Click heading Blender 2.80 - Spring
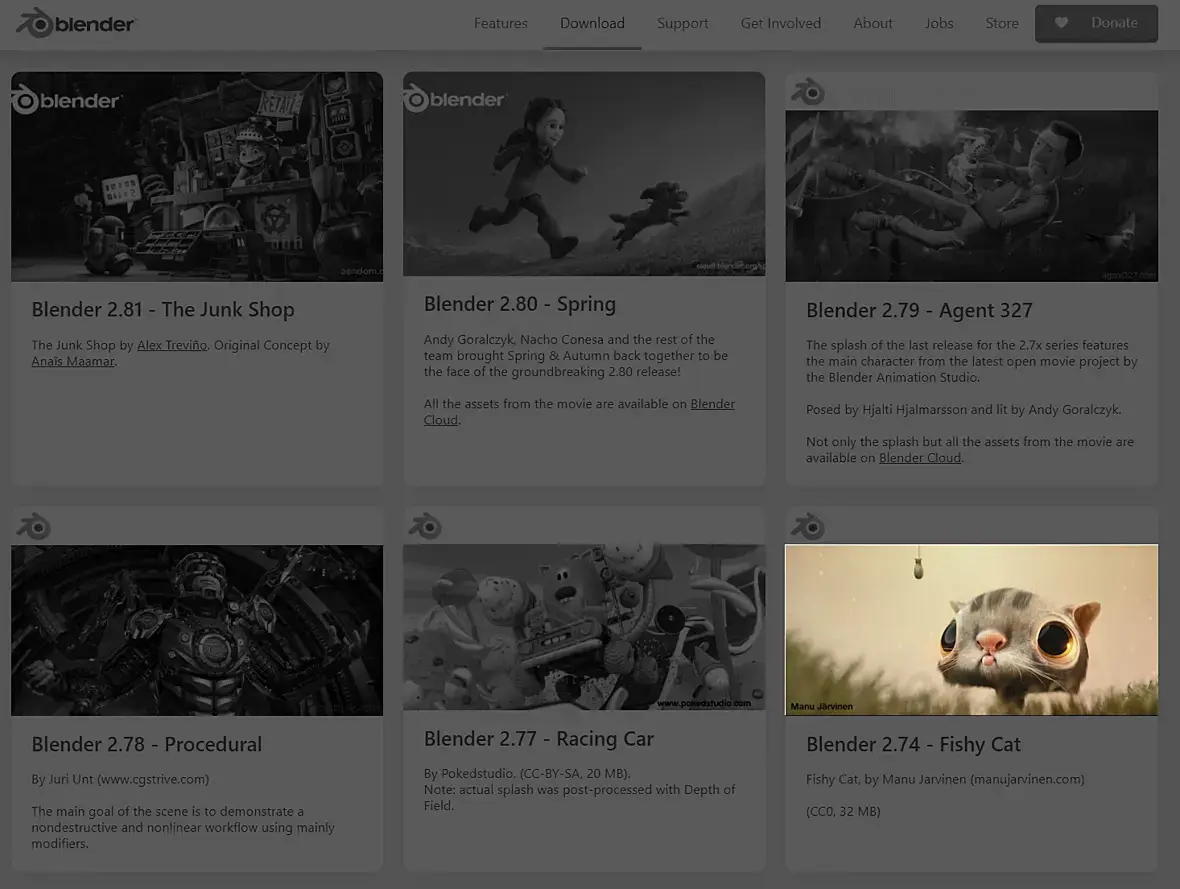Image resolution: width=1180 pixels, height=889 pixels. [x=519, y=304]
